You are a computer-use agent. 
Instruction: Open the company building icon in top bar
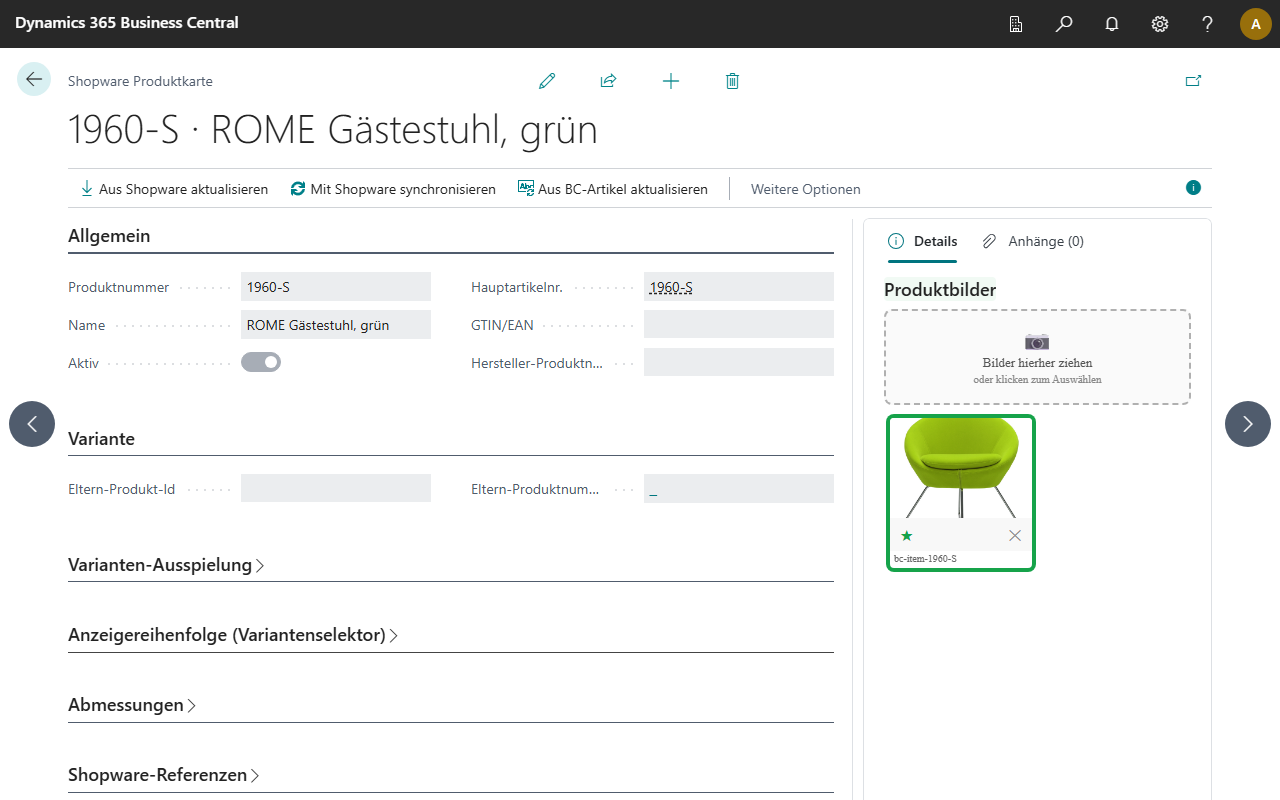click(x=1016, y=24)
